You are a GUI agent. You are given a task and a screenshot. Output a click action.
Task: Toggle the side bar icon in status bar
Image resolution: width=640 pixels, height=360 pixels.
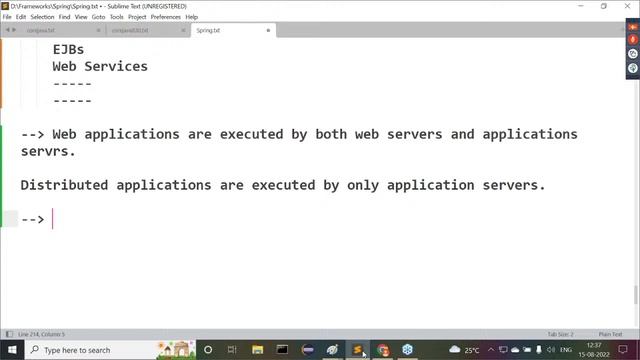coord(9,334)
